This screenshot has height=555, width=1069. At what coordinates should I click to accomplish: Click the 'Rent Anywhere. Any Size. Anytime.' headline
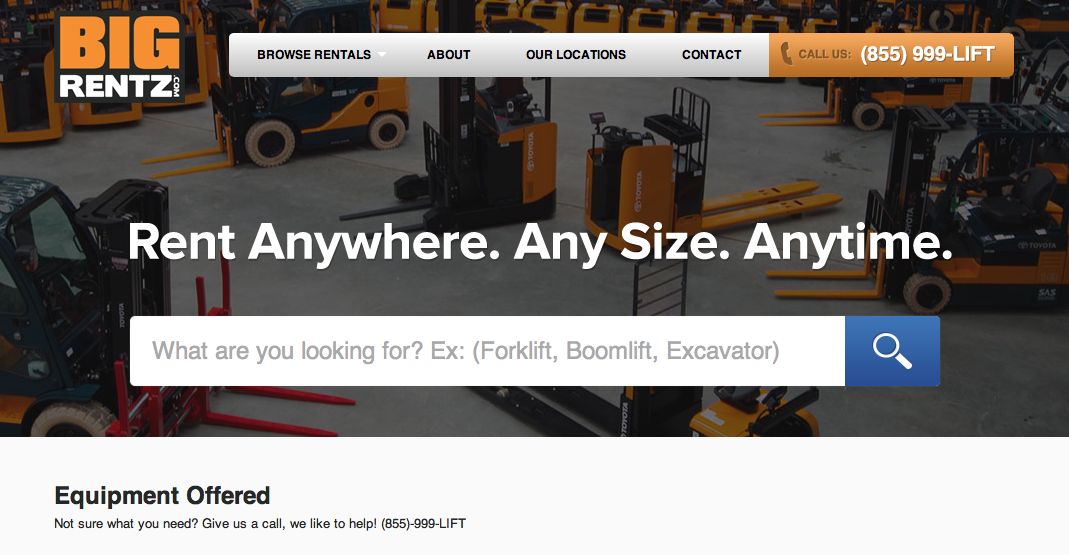[x=540, y=243]
